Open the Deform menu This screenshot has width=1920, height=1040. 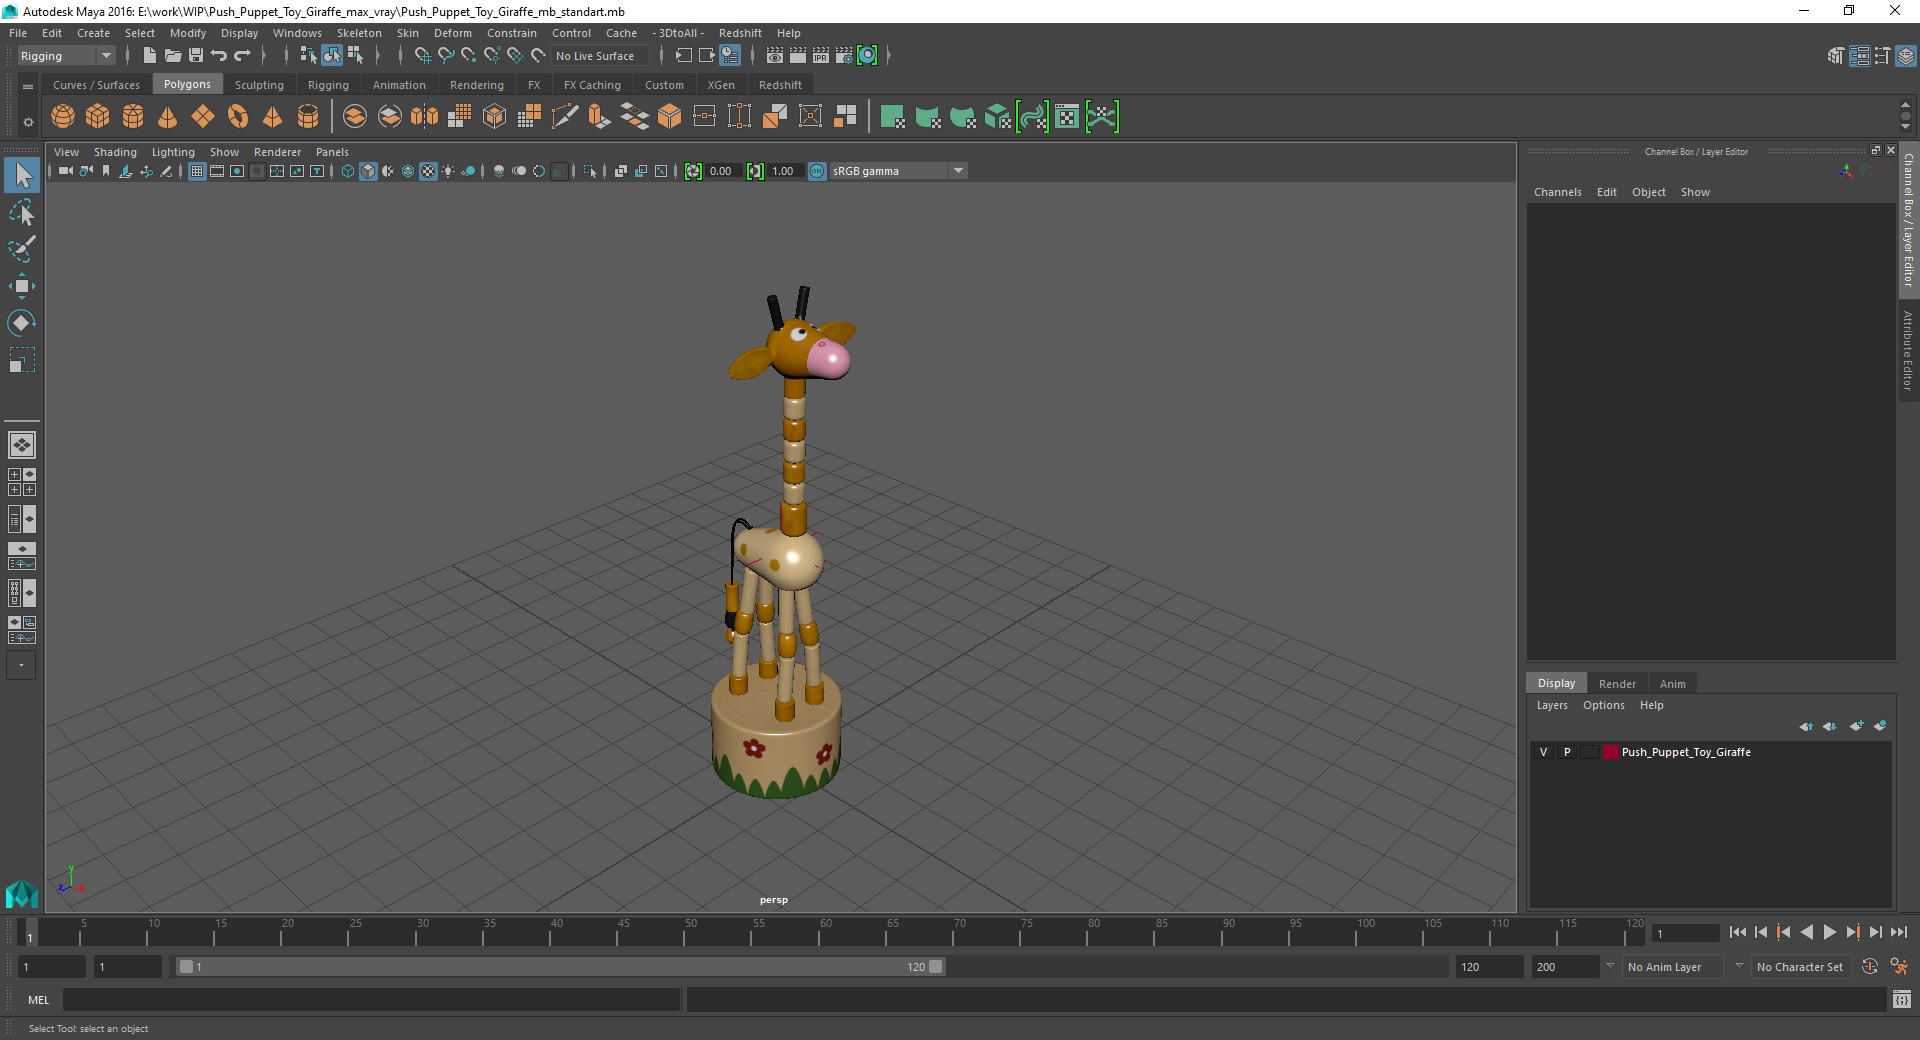pyautogui.click(x=452, y=33)
